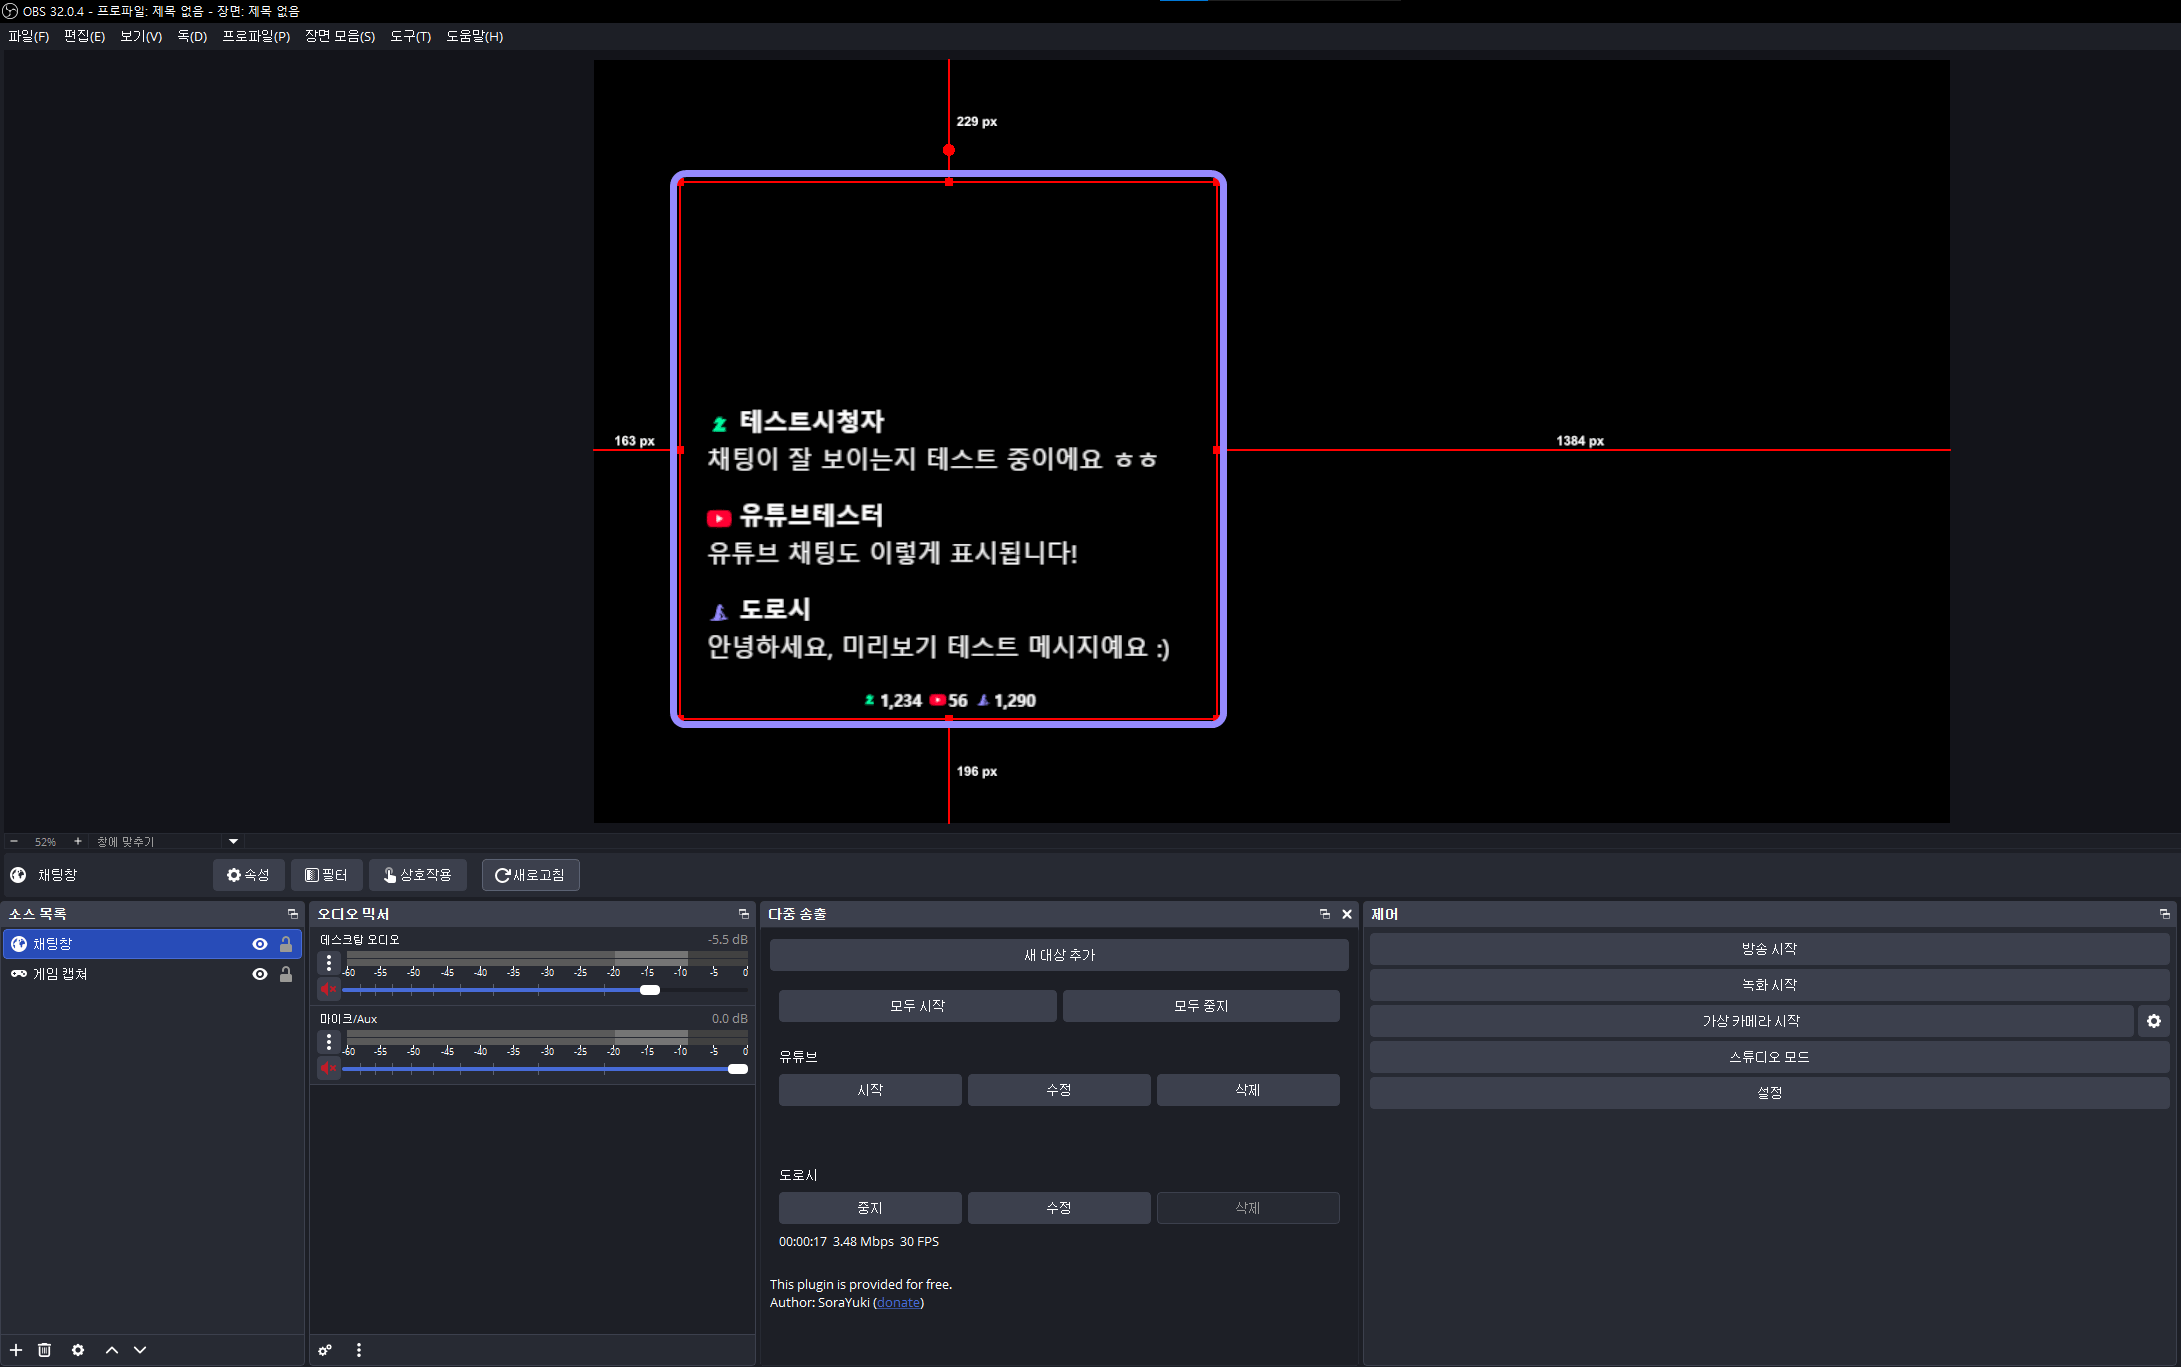Open desktop audio three-dot options menu
Viewport: 2181px width, 1367px height.
click(x=329, y=963)
